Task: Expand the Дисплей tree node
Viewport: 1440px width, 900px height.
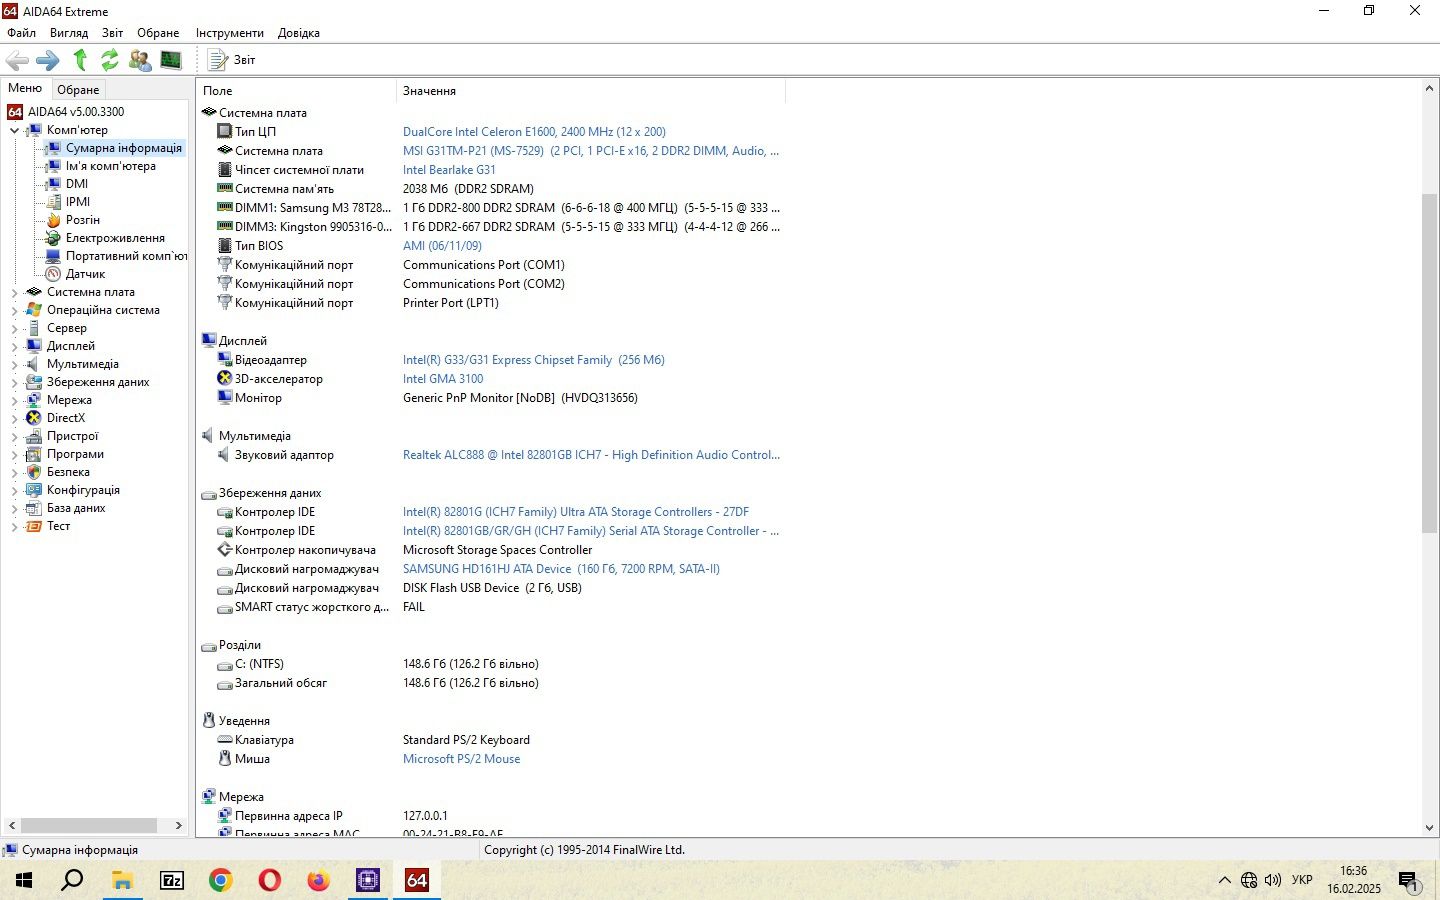Action: 14,346
